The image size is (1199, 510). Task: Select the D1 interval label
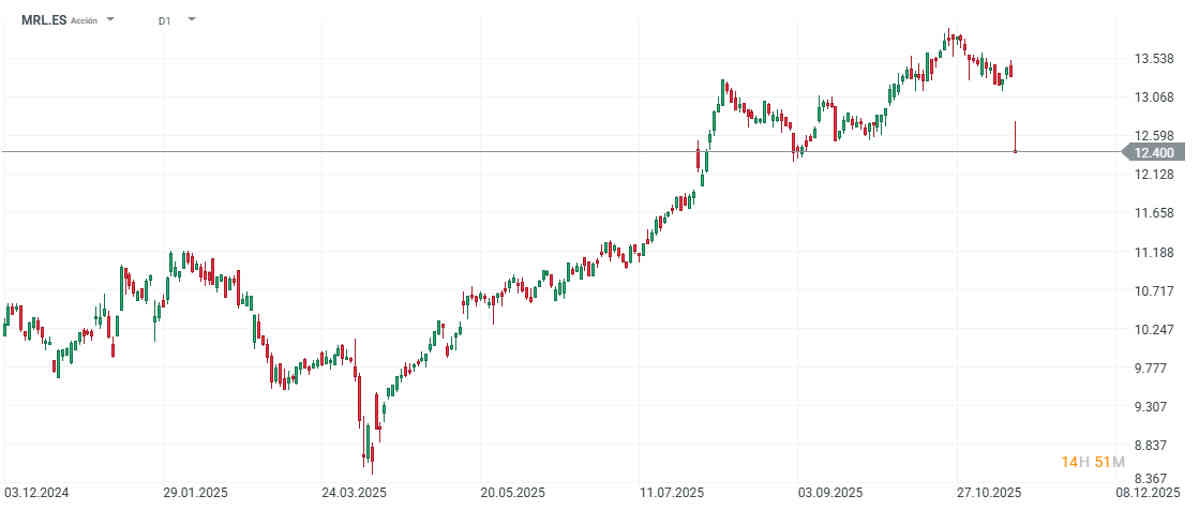coord(164,20)
